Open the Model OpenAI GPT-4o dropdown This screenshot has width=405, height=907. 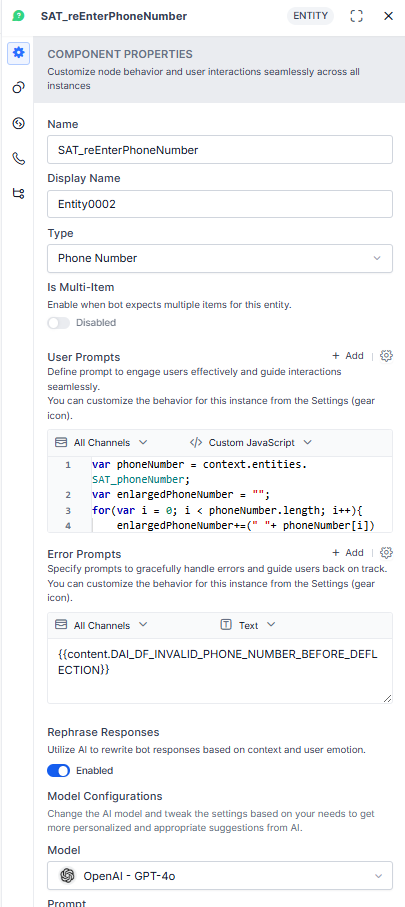click(x=220, y=876)
